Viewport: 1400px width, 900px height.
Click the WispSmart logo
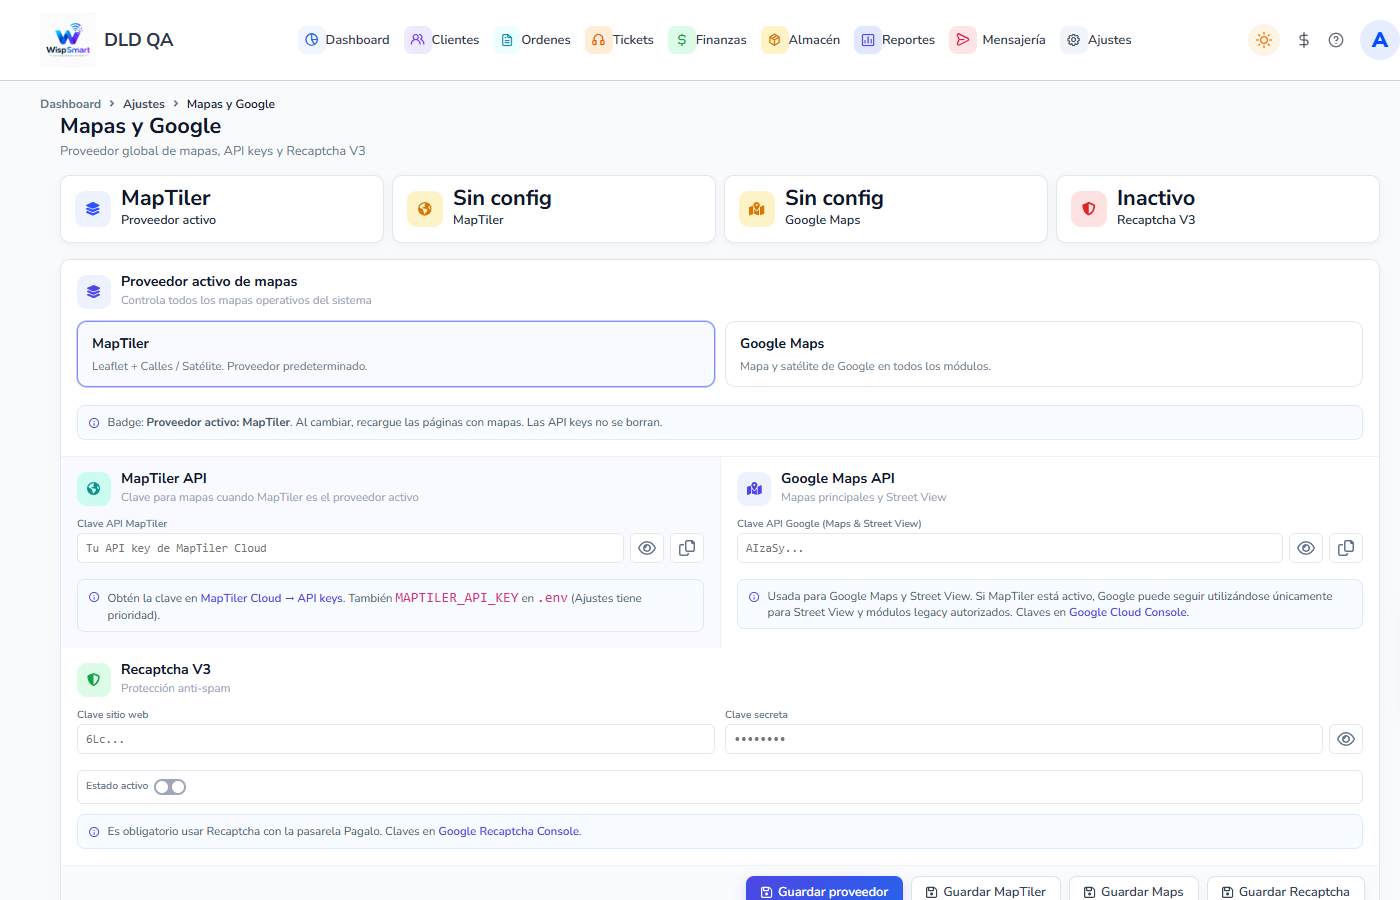pos(68,40)
